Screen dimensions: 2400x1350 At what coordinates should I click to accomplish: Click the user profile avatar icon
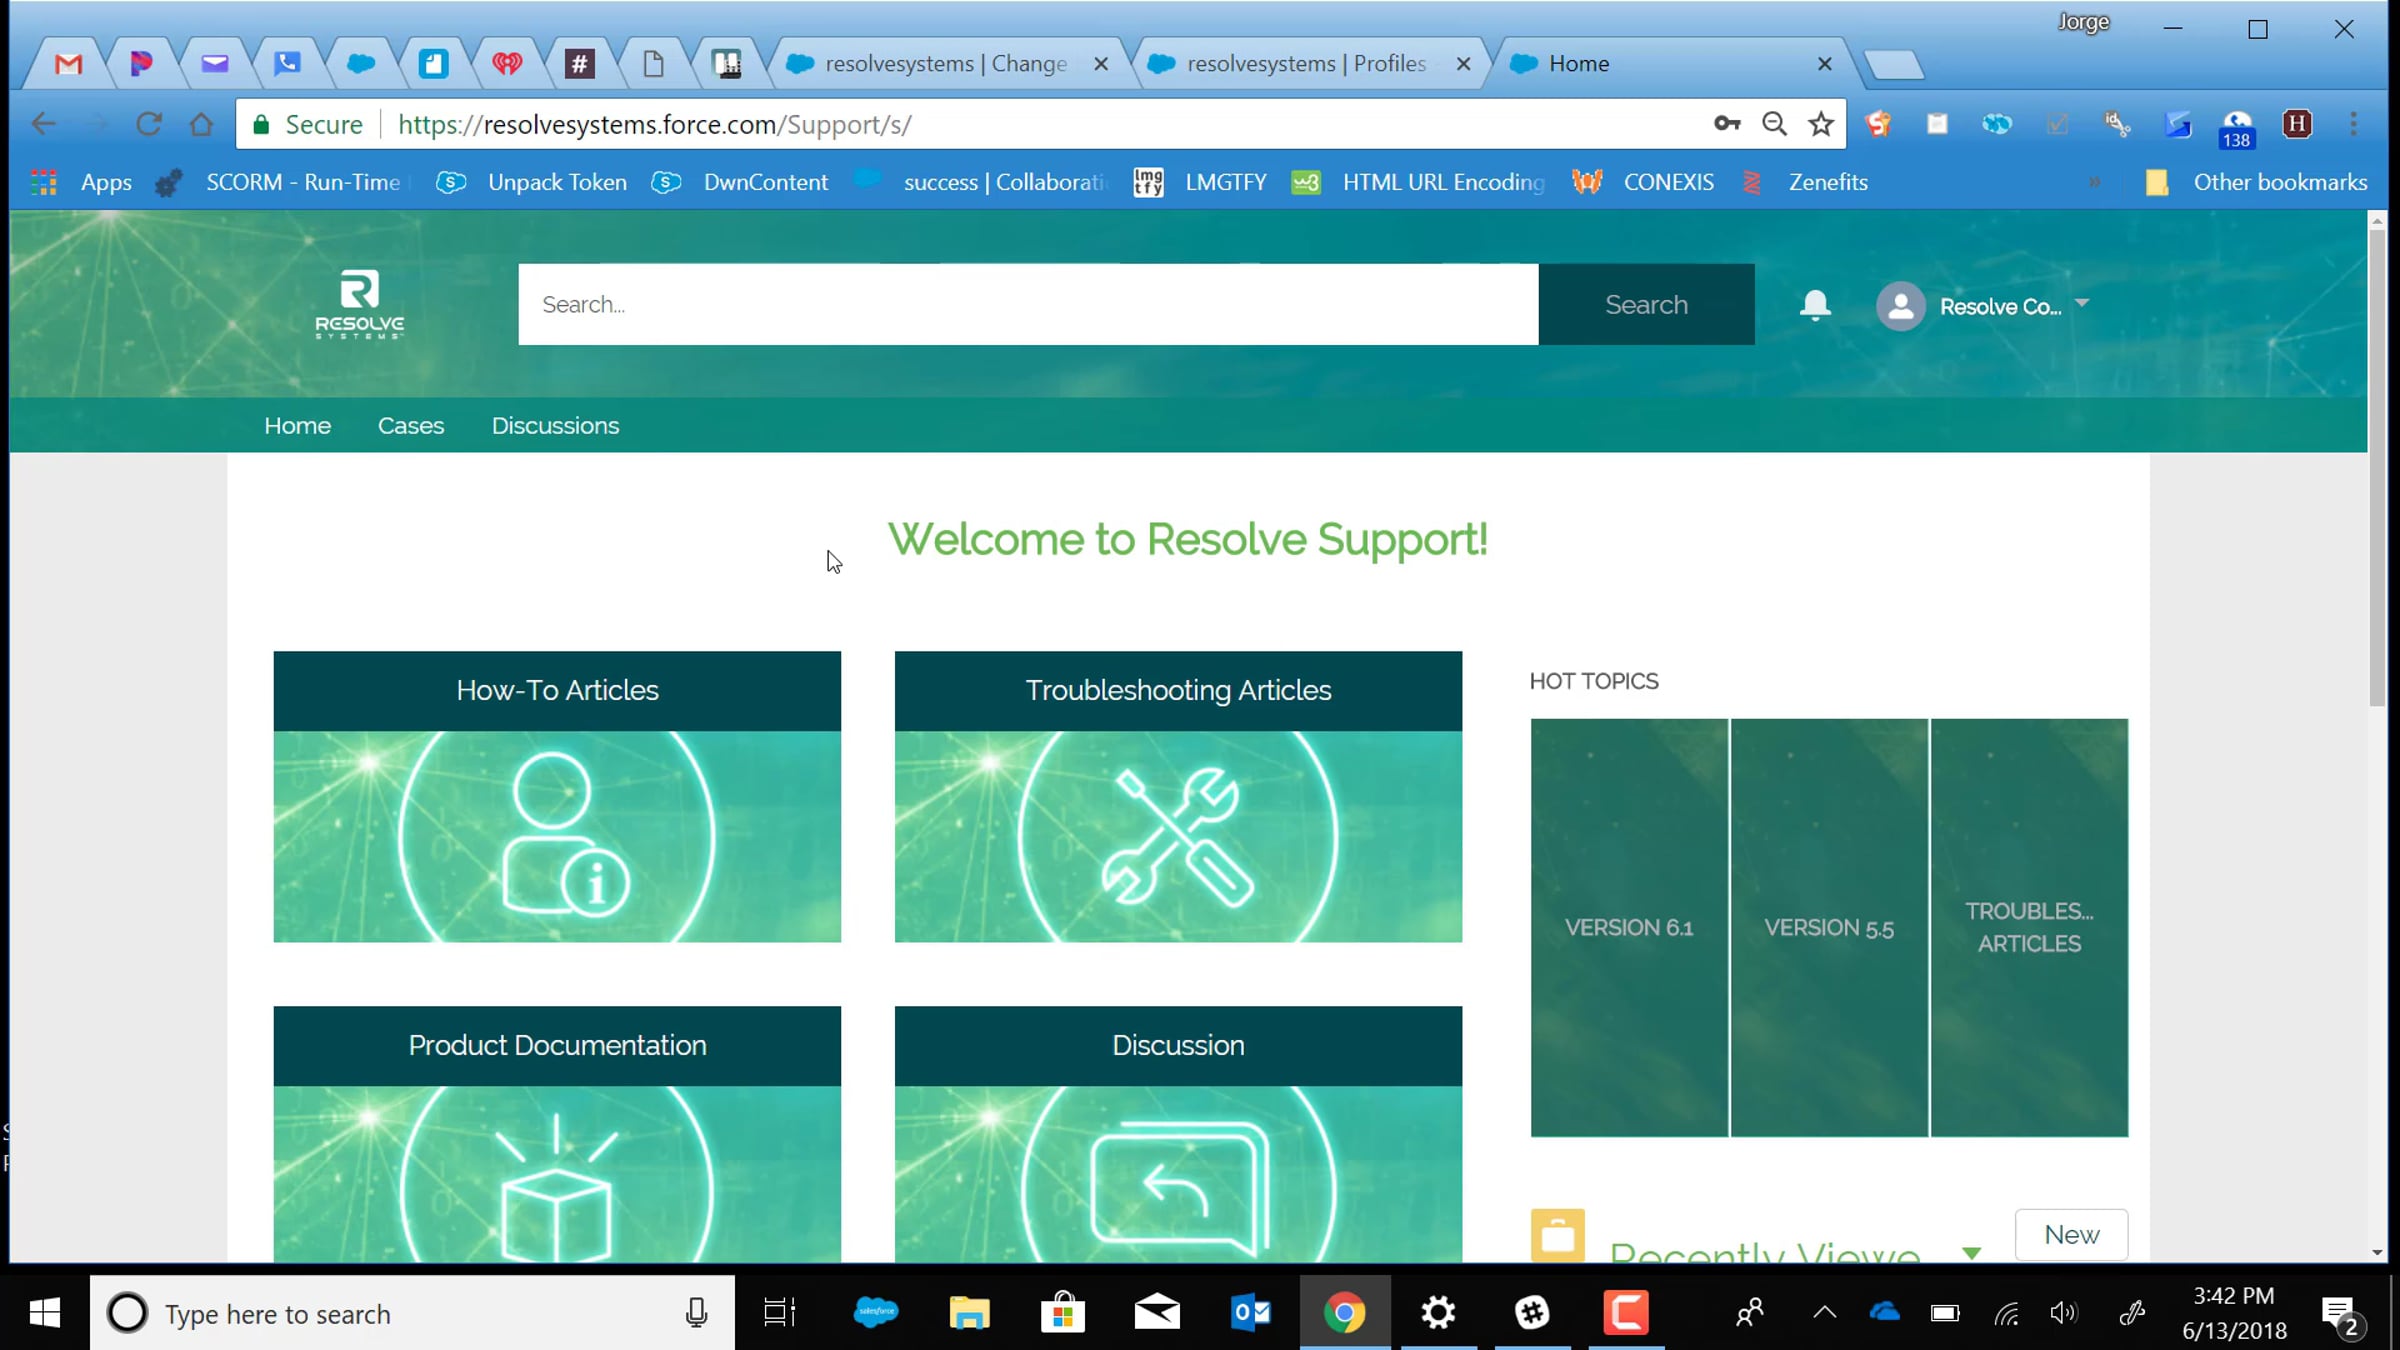[1900, 306]
